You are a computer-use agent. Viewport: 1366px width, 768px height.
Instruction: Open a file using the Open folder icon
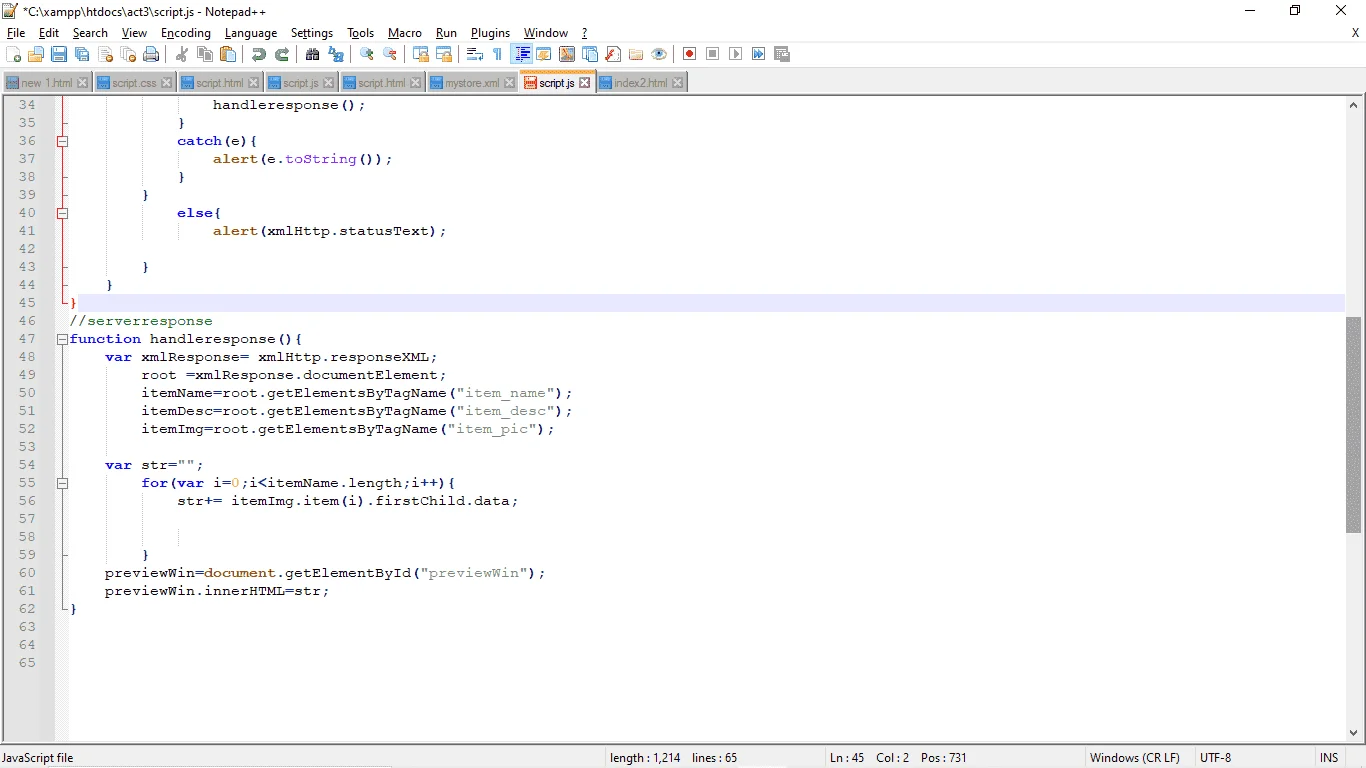[36, 54]
